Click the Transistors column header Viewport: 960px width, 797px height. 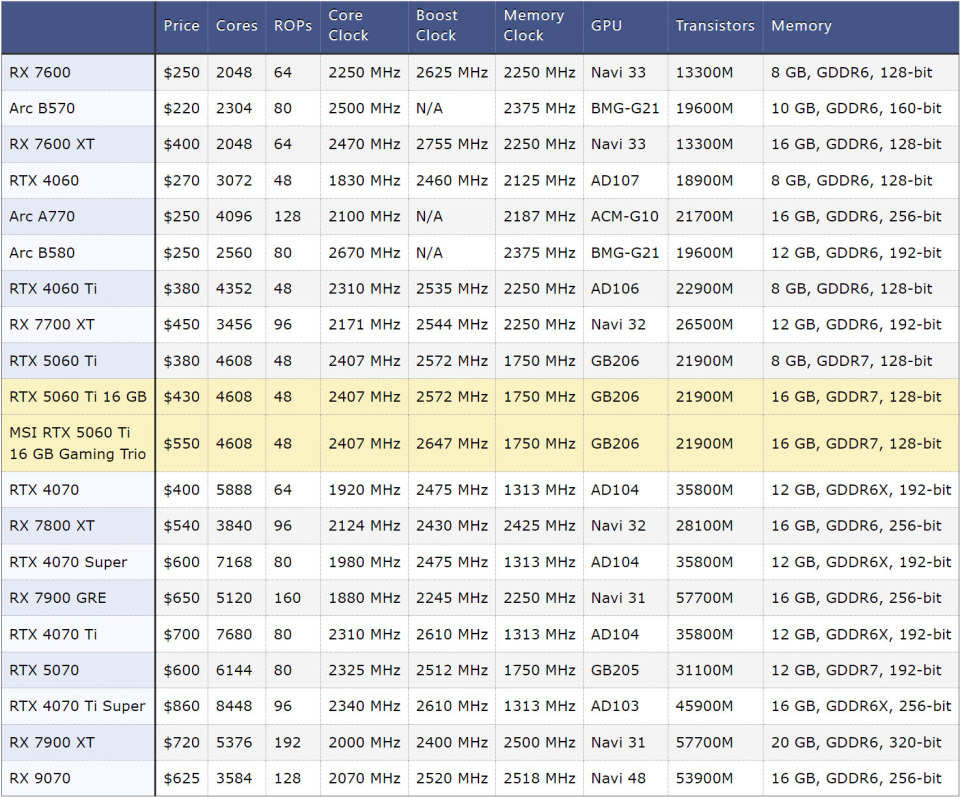tap(714, 26)
